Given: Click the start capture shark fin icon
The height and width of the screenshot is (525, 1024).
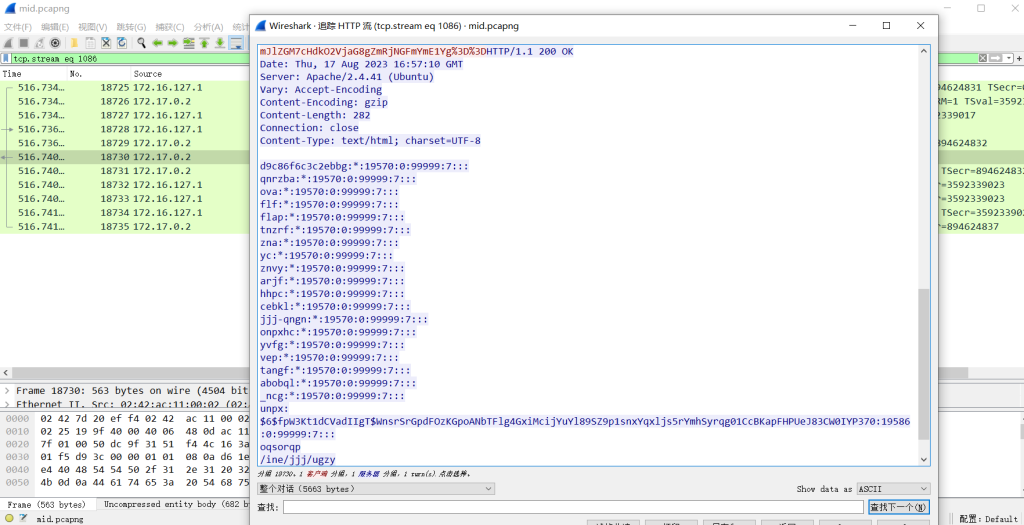Looking at the screenshot, I should coord(8,43).
